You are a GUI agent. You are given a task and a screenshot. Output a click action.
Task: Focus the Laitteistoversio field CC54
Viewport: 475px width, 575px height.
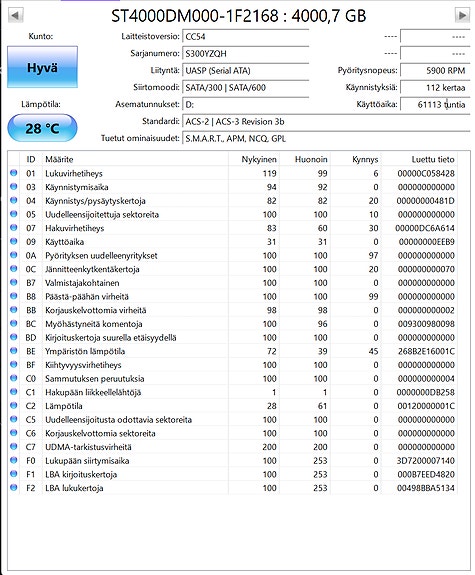point(245,37)
